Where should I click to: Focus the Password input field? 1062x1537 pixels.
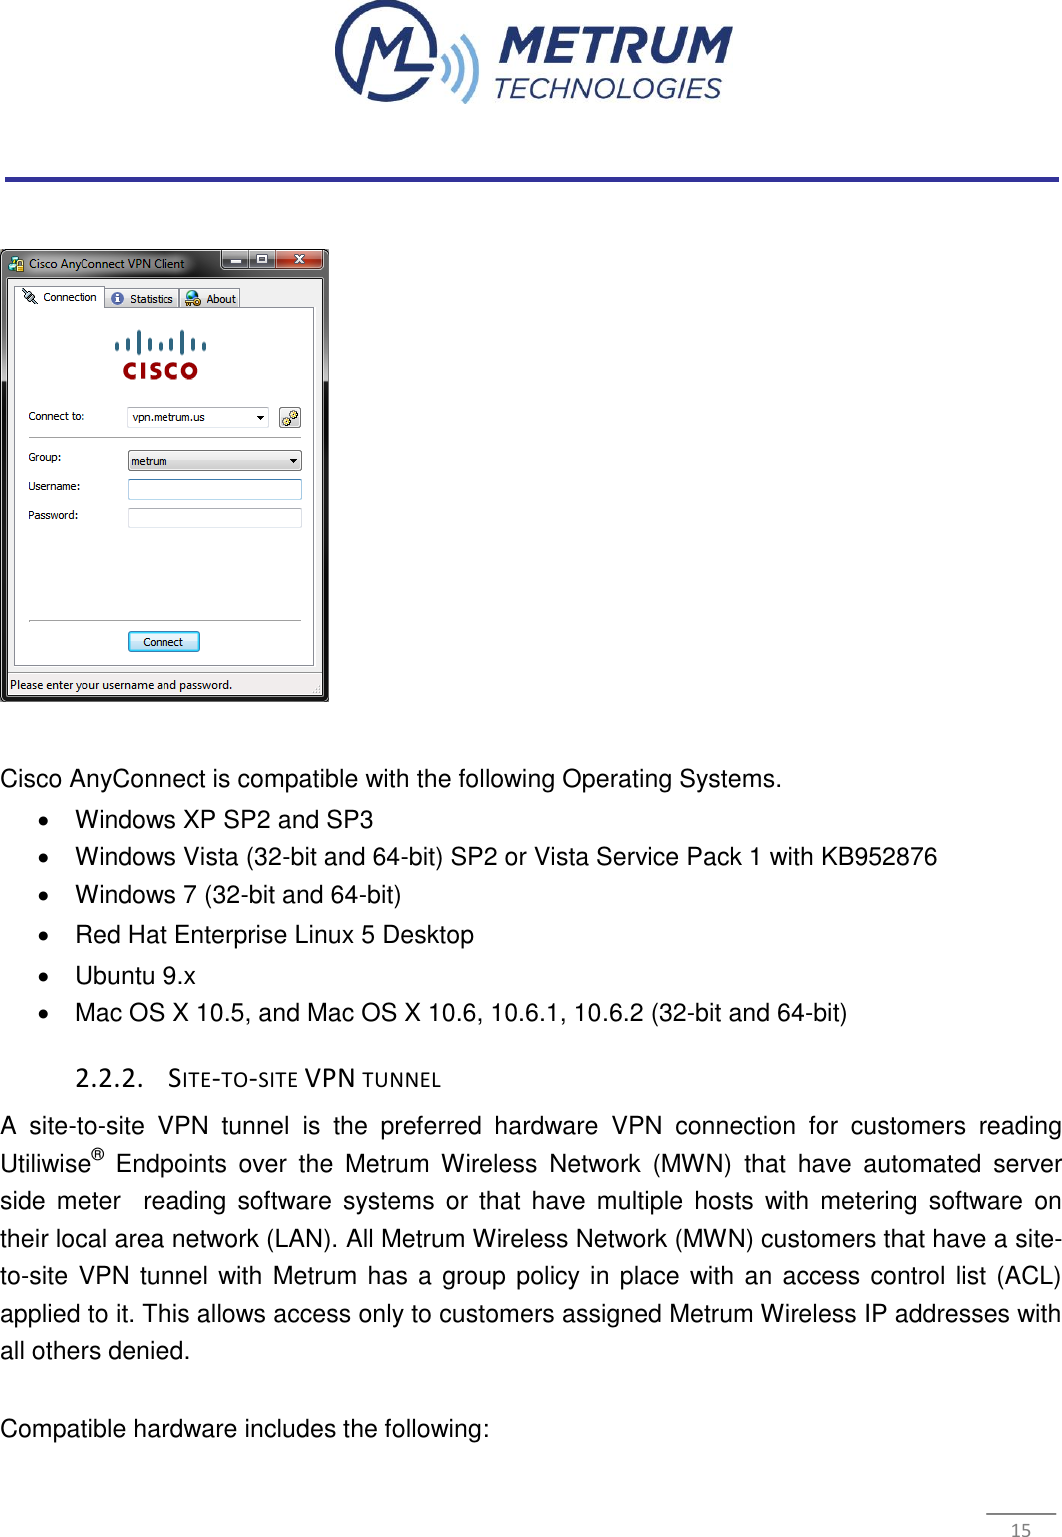pyautogui.click(x=215, y=518)
